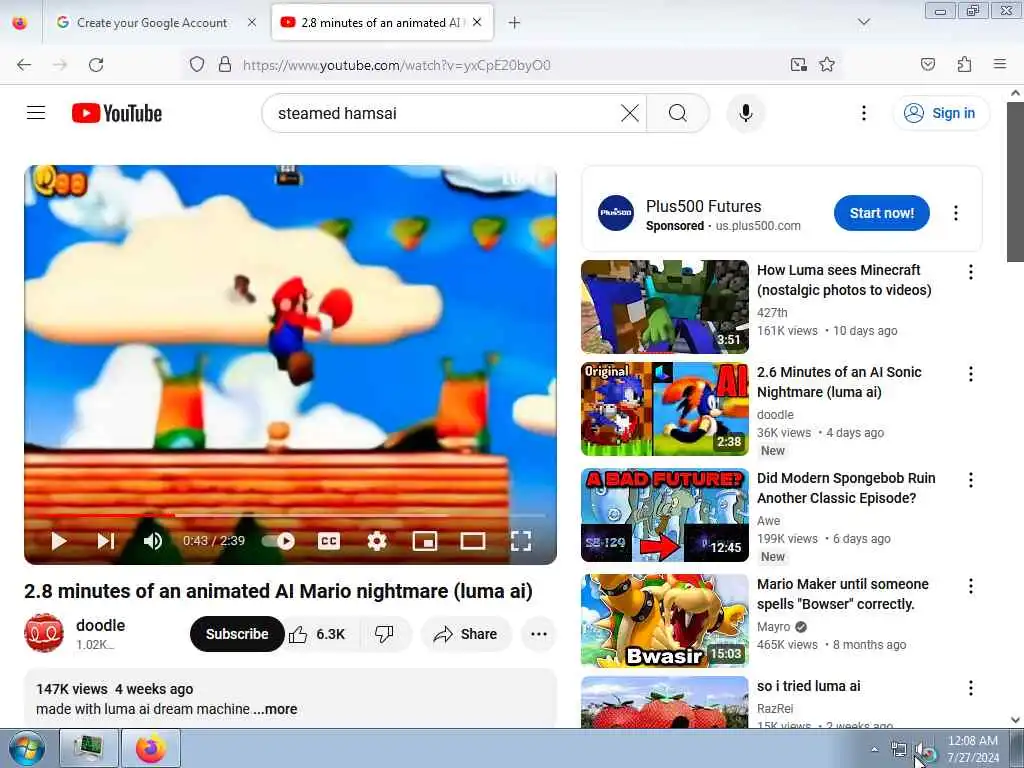This screenshot has width=1024, height=768.
Task: Open tracking protection shield icon
Action: click(197, 65)
